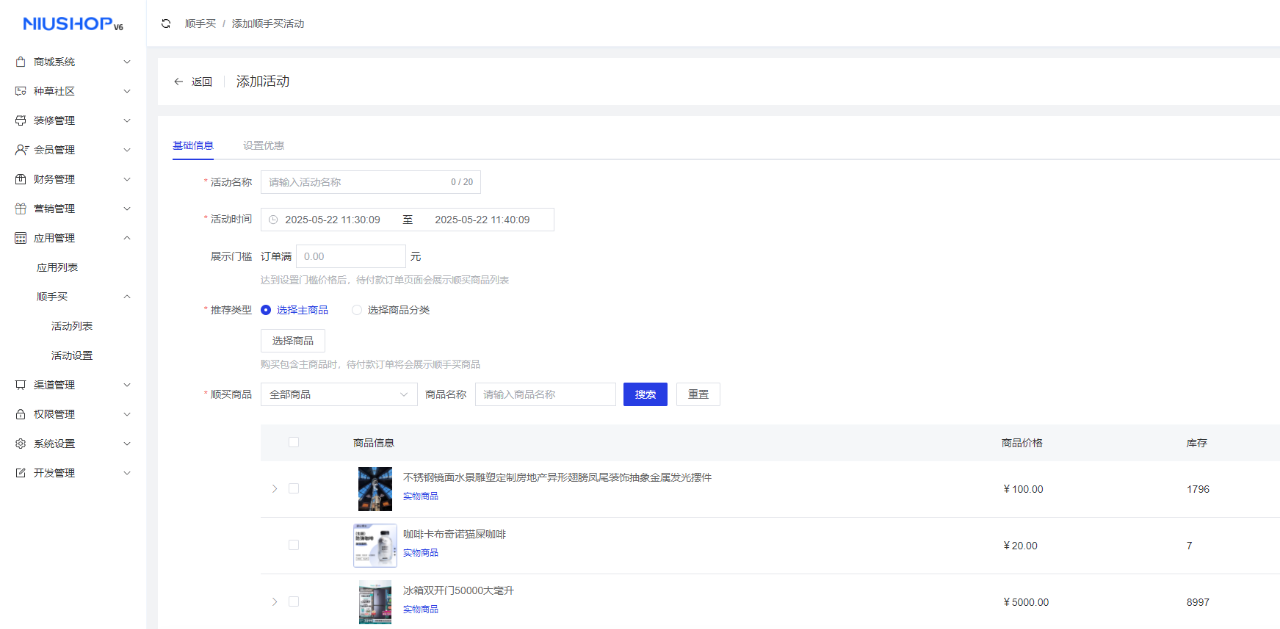Viewport: 1280px width, 629px height.
Task: Click the 装修管理 sidebar icon
Action: click(x=21, y=121)
